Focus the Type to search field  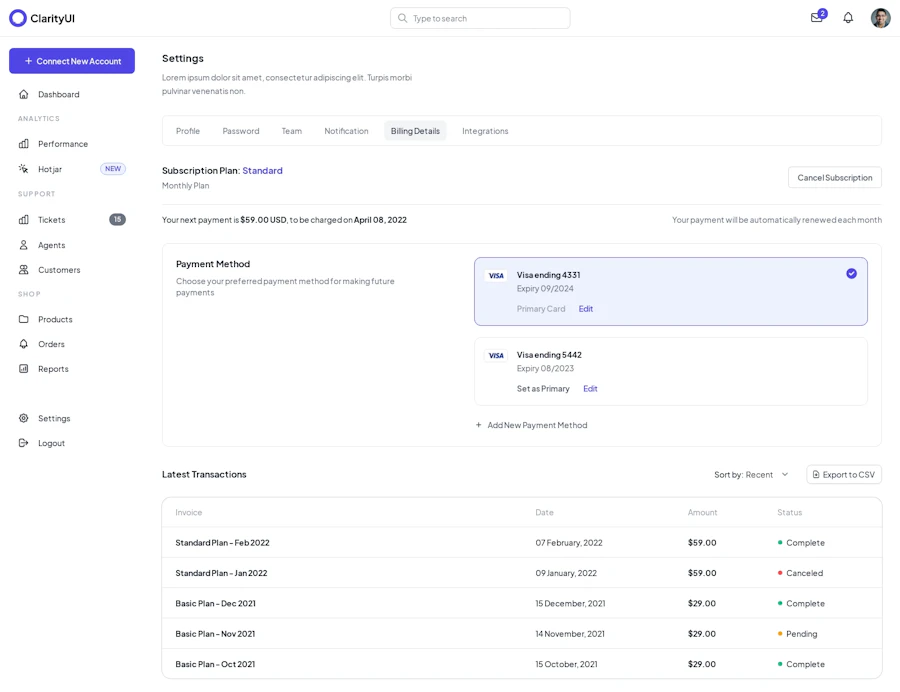click(480, 18)
